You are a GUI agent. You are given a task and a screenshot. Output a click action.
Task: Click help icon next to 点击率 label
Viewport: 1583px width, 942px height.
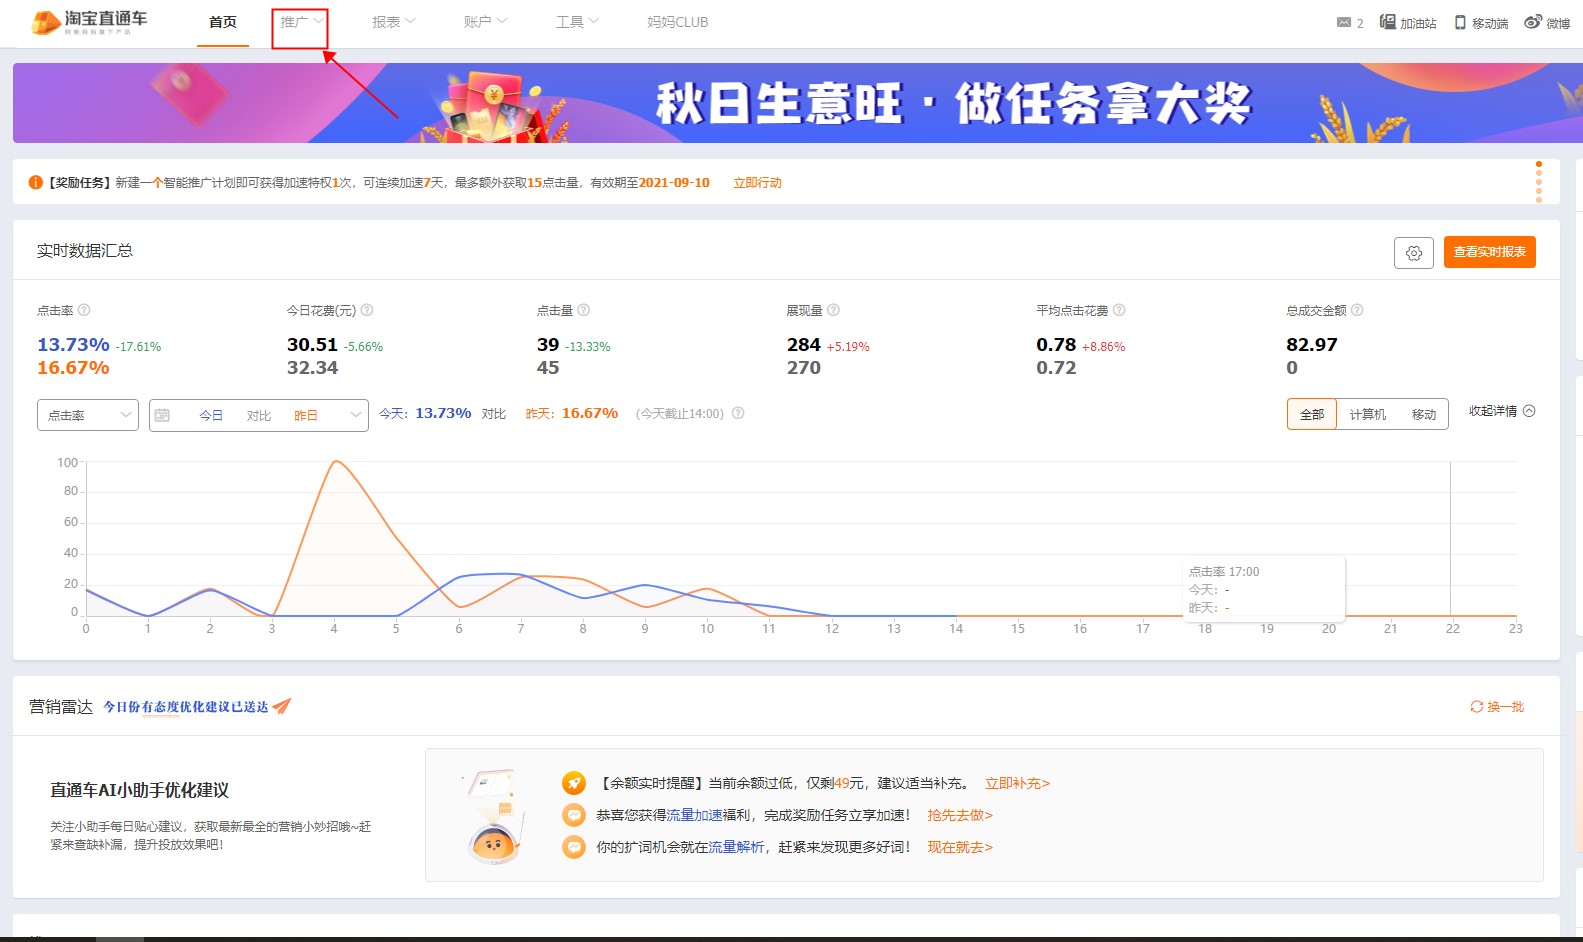pyautogui.click(x=84, y=310)
